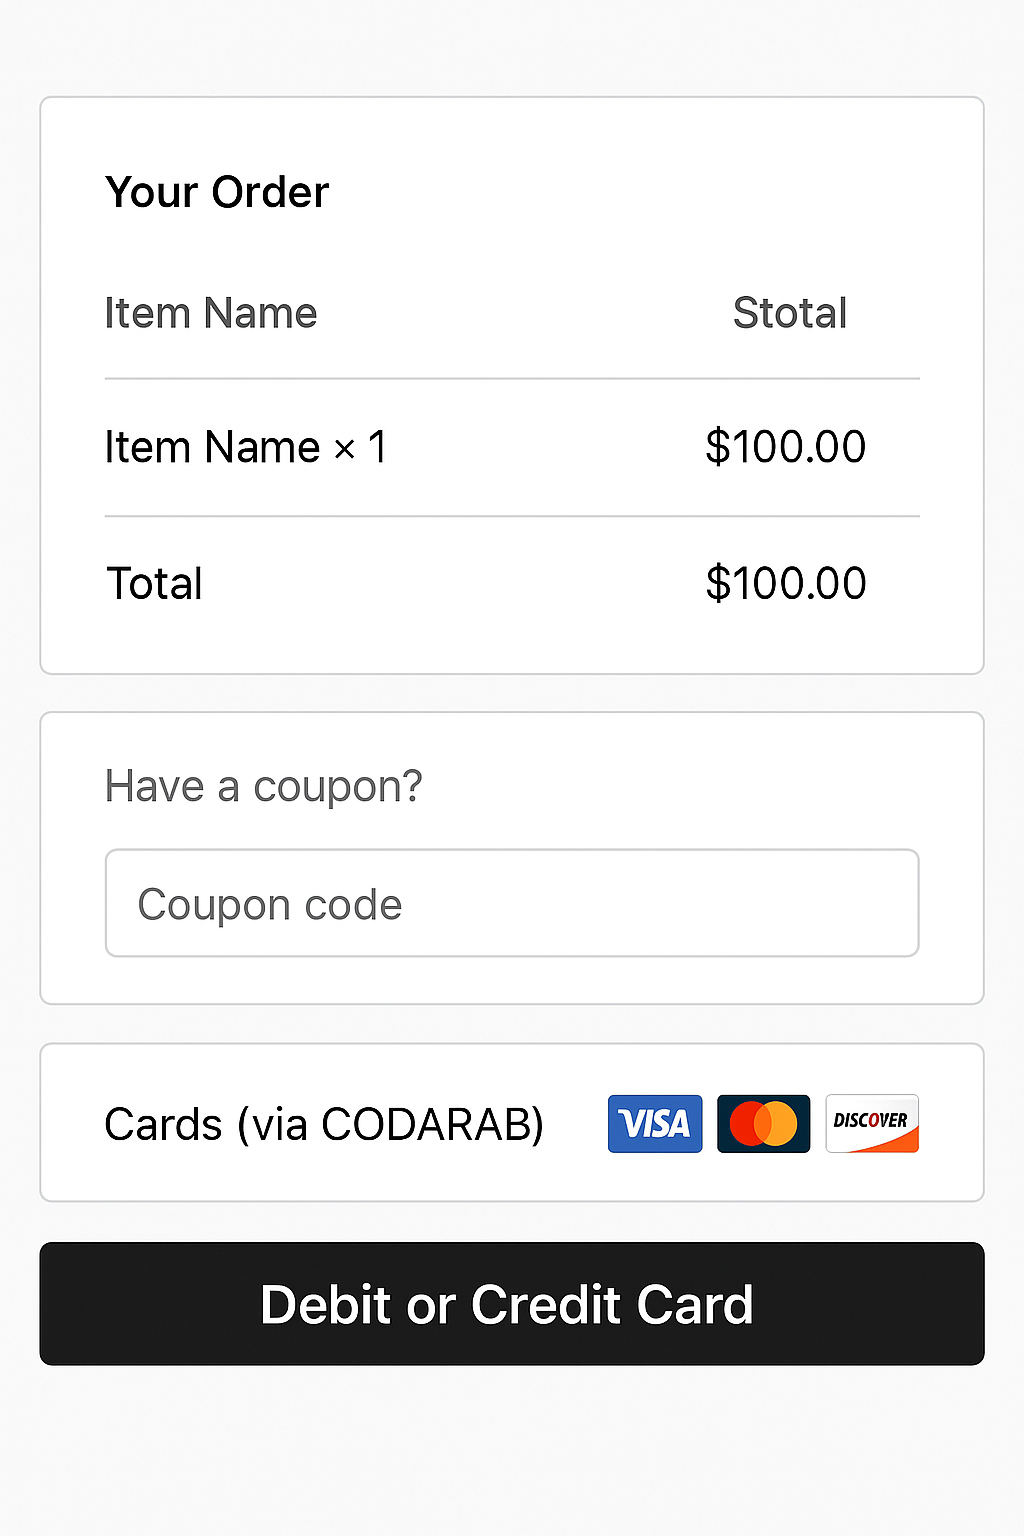Click the Total row label
This screenshot has width=1024, height=1536.
(155, 583)
